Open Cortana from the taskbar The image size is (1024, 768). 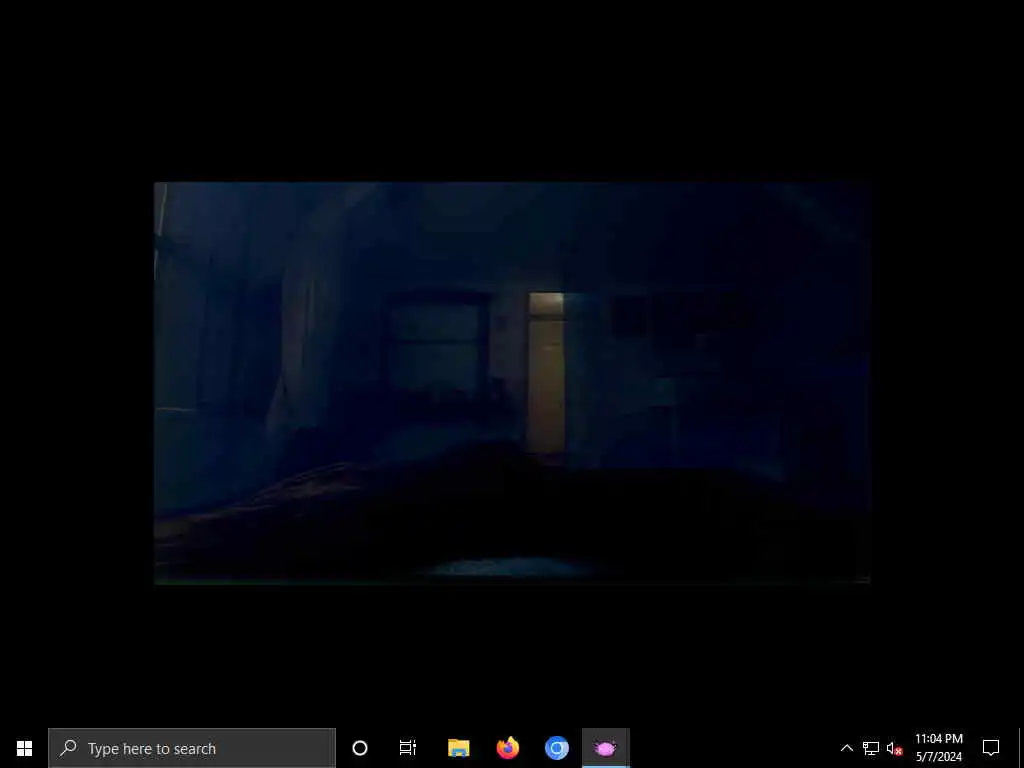(x=360, y=748)
